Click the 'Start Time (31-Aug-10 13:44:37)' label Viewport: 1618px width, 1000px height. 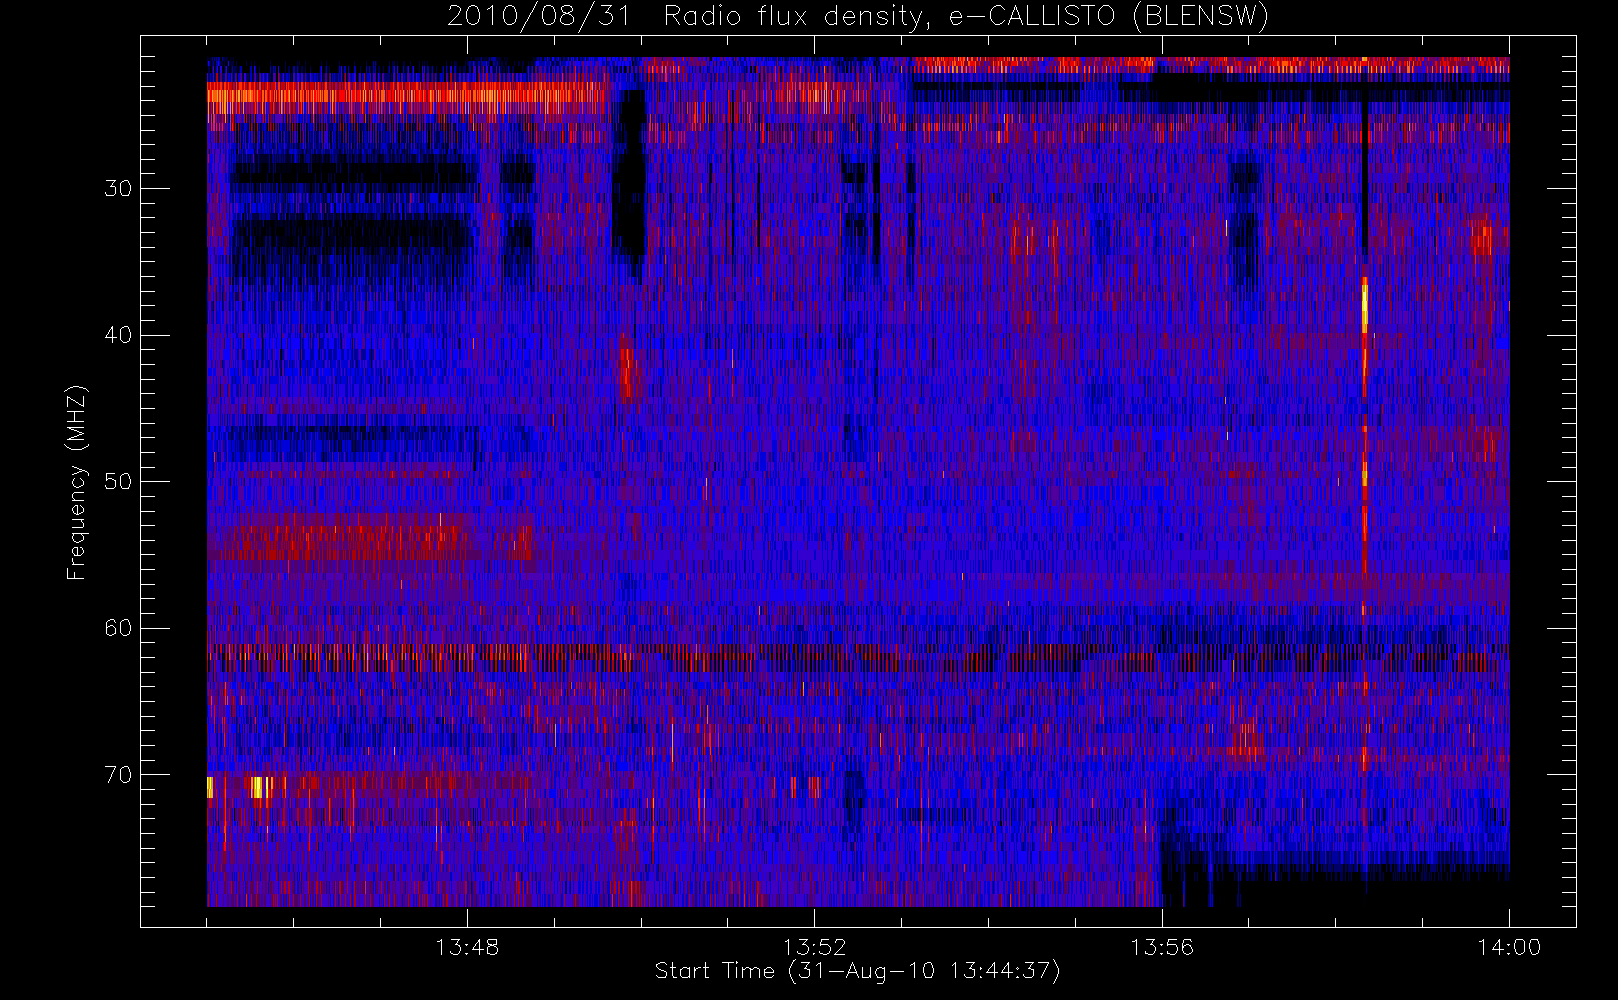tap(857, 971)
